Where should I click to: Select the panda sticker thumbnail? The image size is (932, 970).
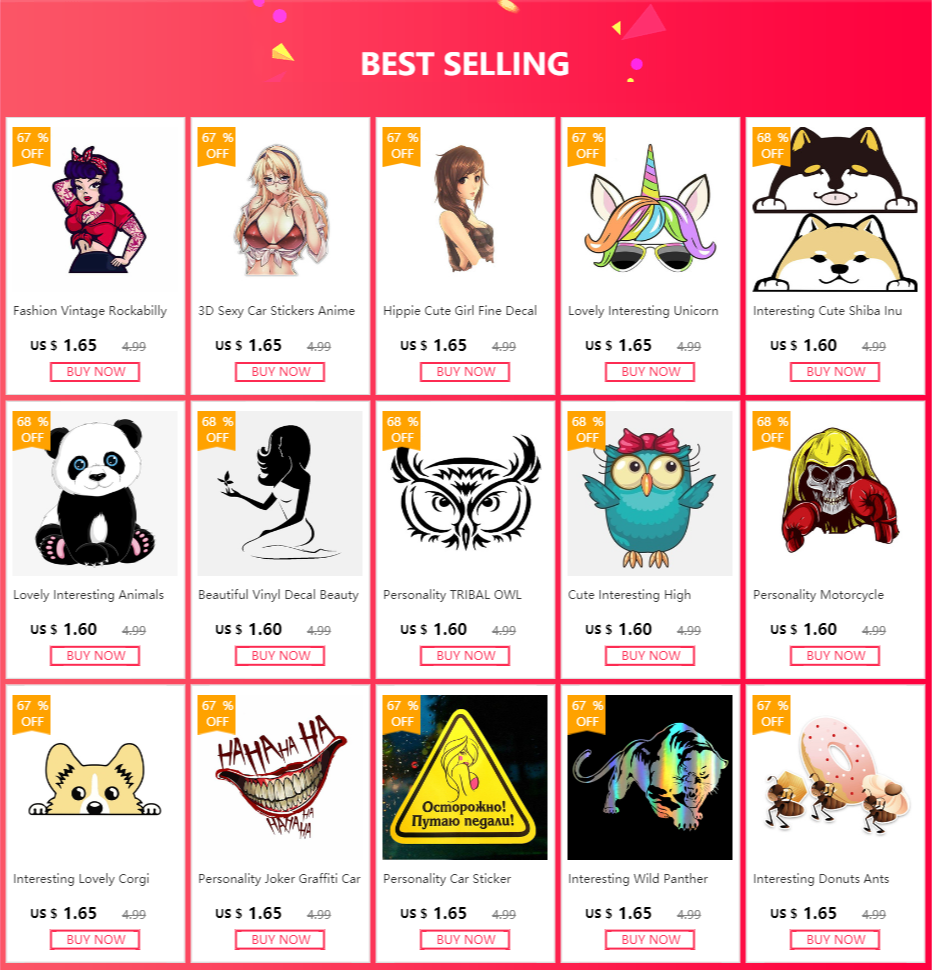(x=95, y=493)
